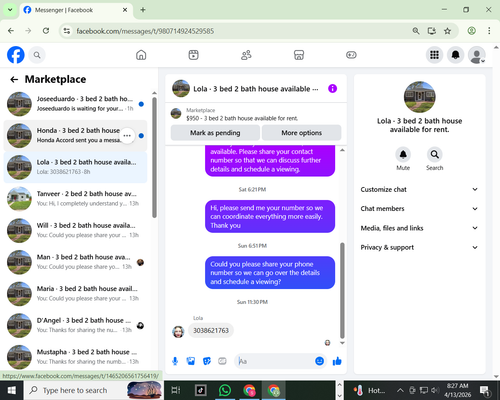The width and height of the screenshot is (500, 400).
Task: Show hidden system tray icons chevron
Action: pos(400,390)
